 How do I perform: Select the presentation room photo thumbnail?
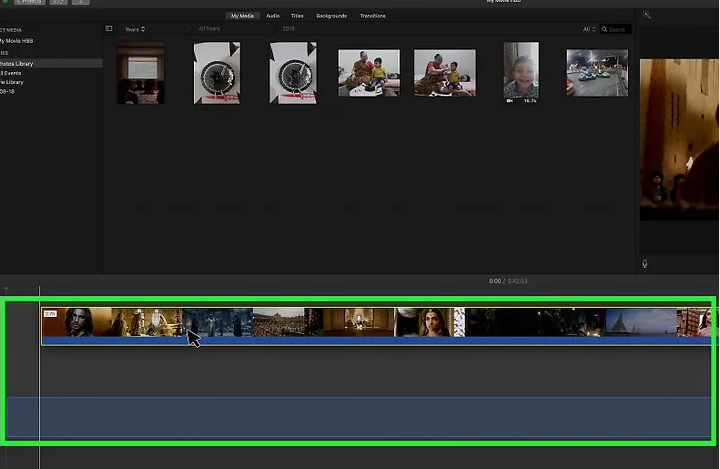coord(141,73)
